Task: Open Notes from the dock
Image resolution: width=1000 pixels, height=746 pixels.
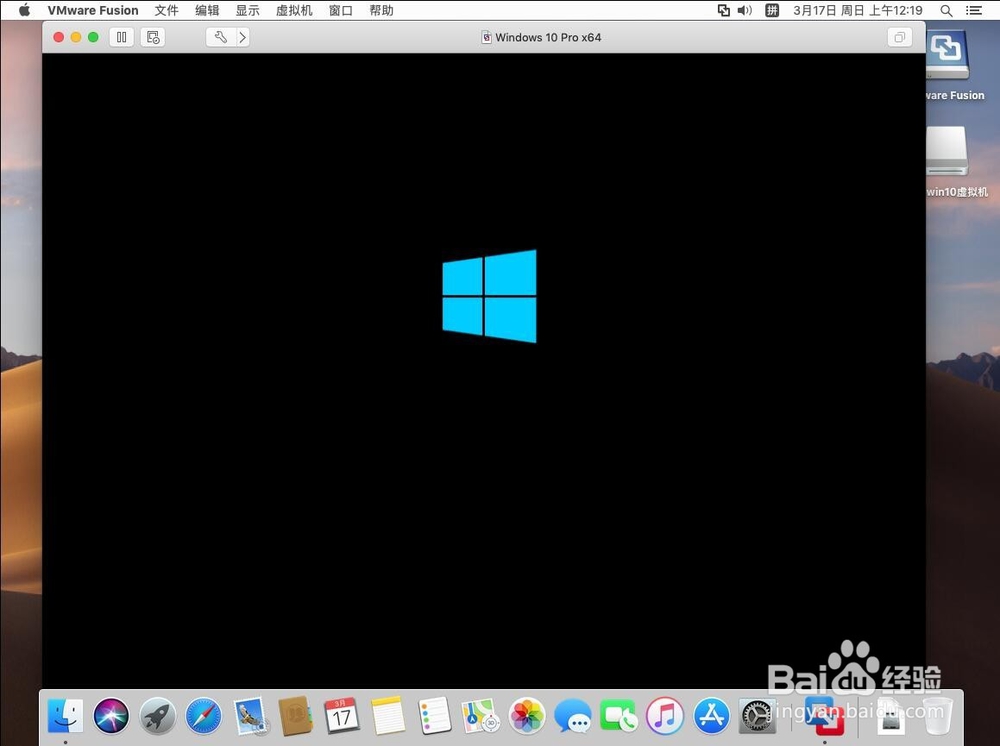Action: coord(388,715)
